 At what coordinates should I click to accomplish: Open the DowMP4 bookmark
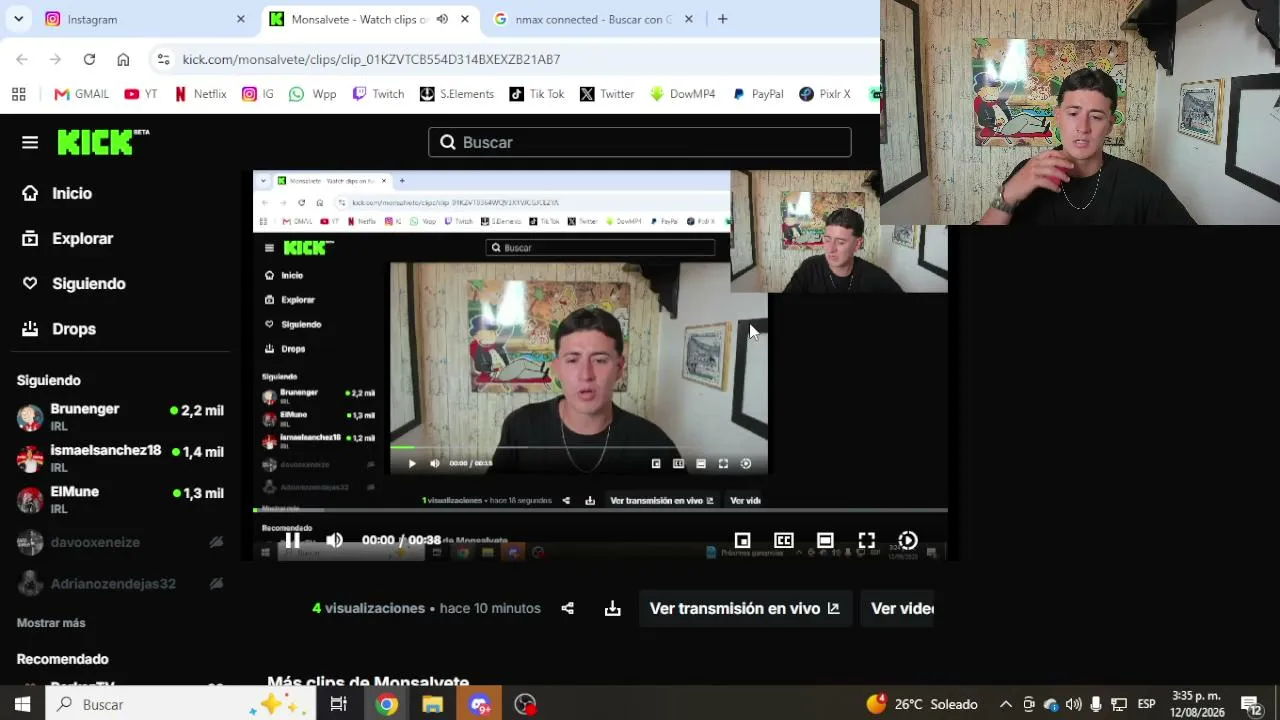pyautogui.click(x=682, y=94)
